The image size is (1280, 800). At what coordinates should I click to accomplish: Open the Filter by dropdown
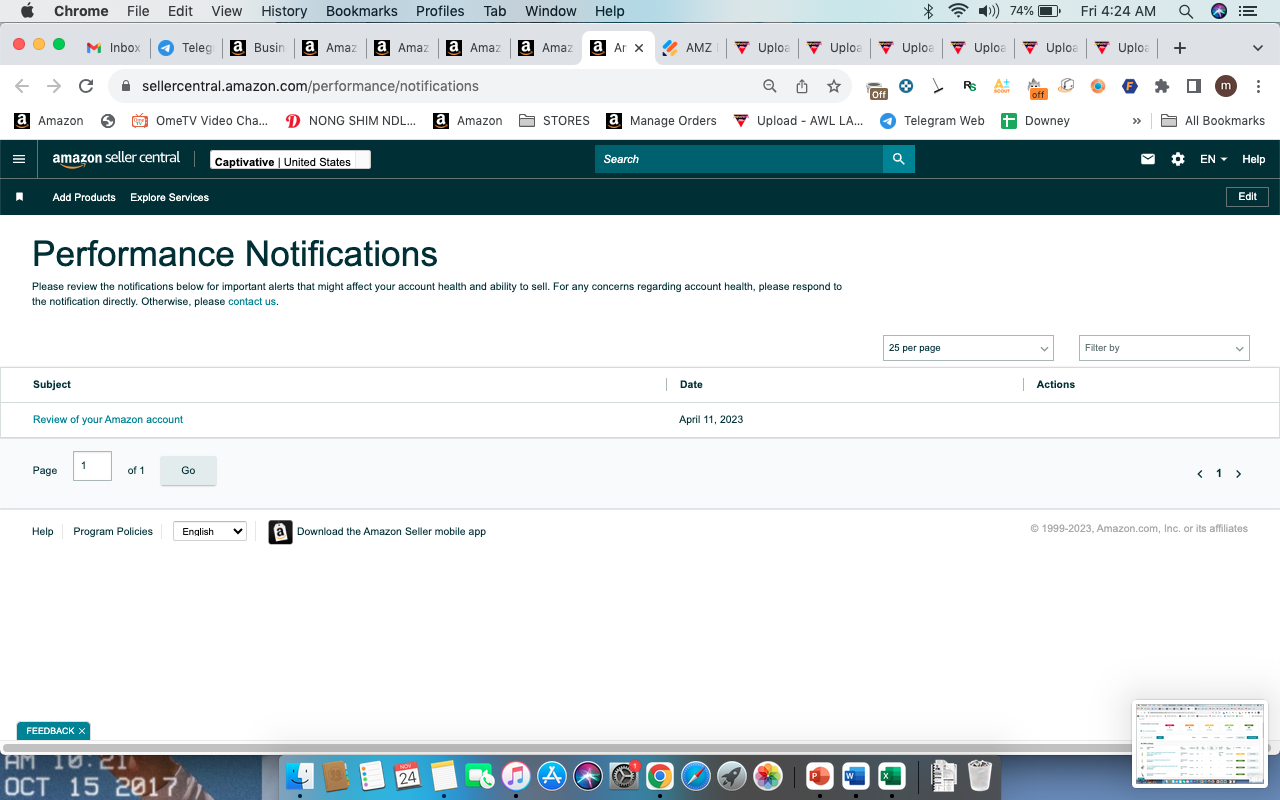pyautogui.click(x=1164, y=348)
